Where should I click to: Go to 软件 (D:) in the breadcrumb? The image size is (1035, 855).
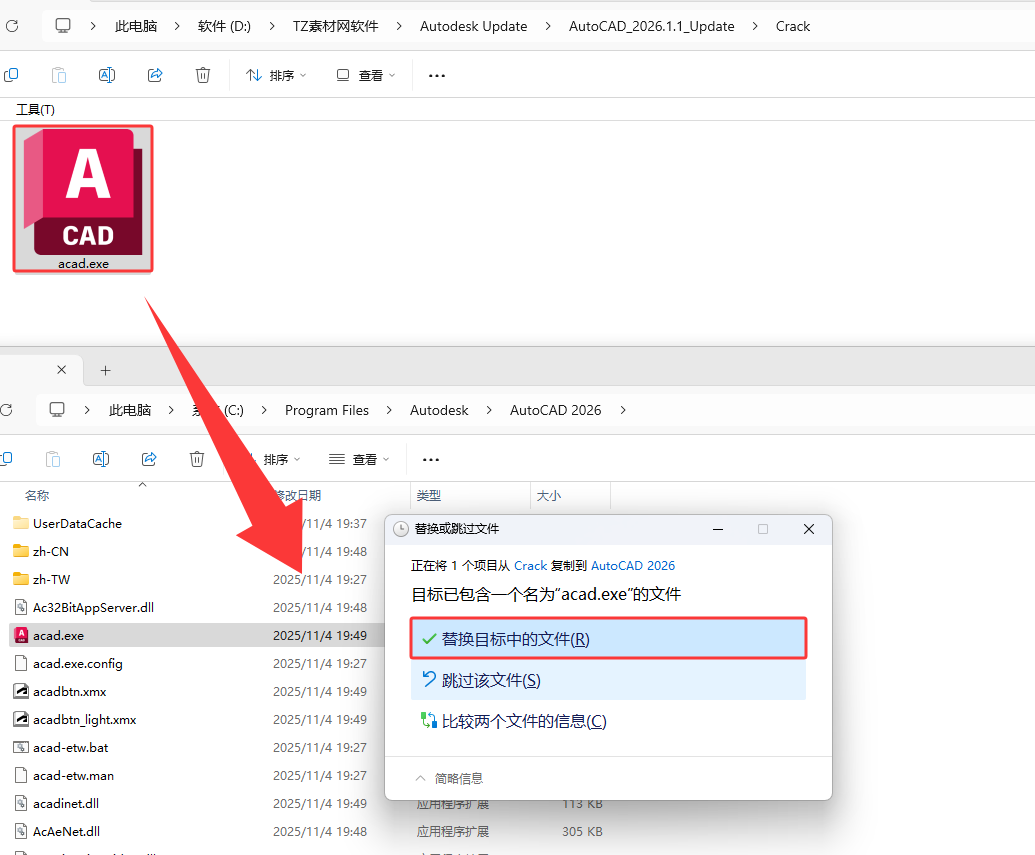[x=224, y=26]
